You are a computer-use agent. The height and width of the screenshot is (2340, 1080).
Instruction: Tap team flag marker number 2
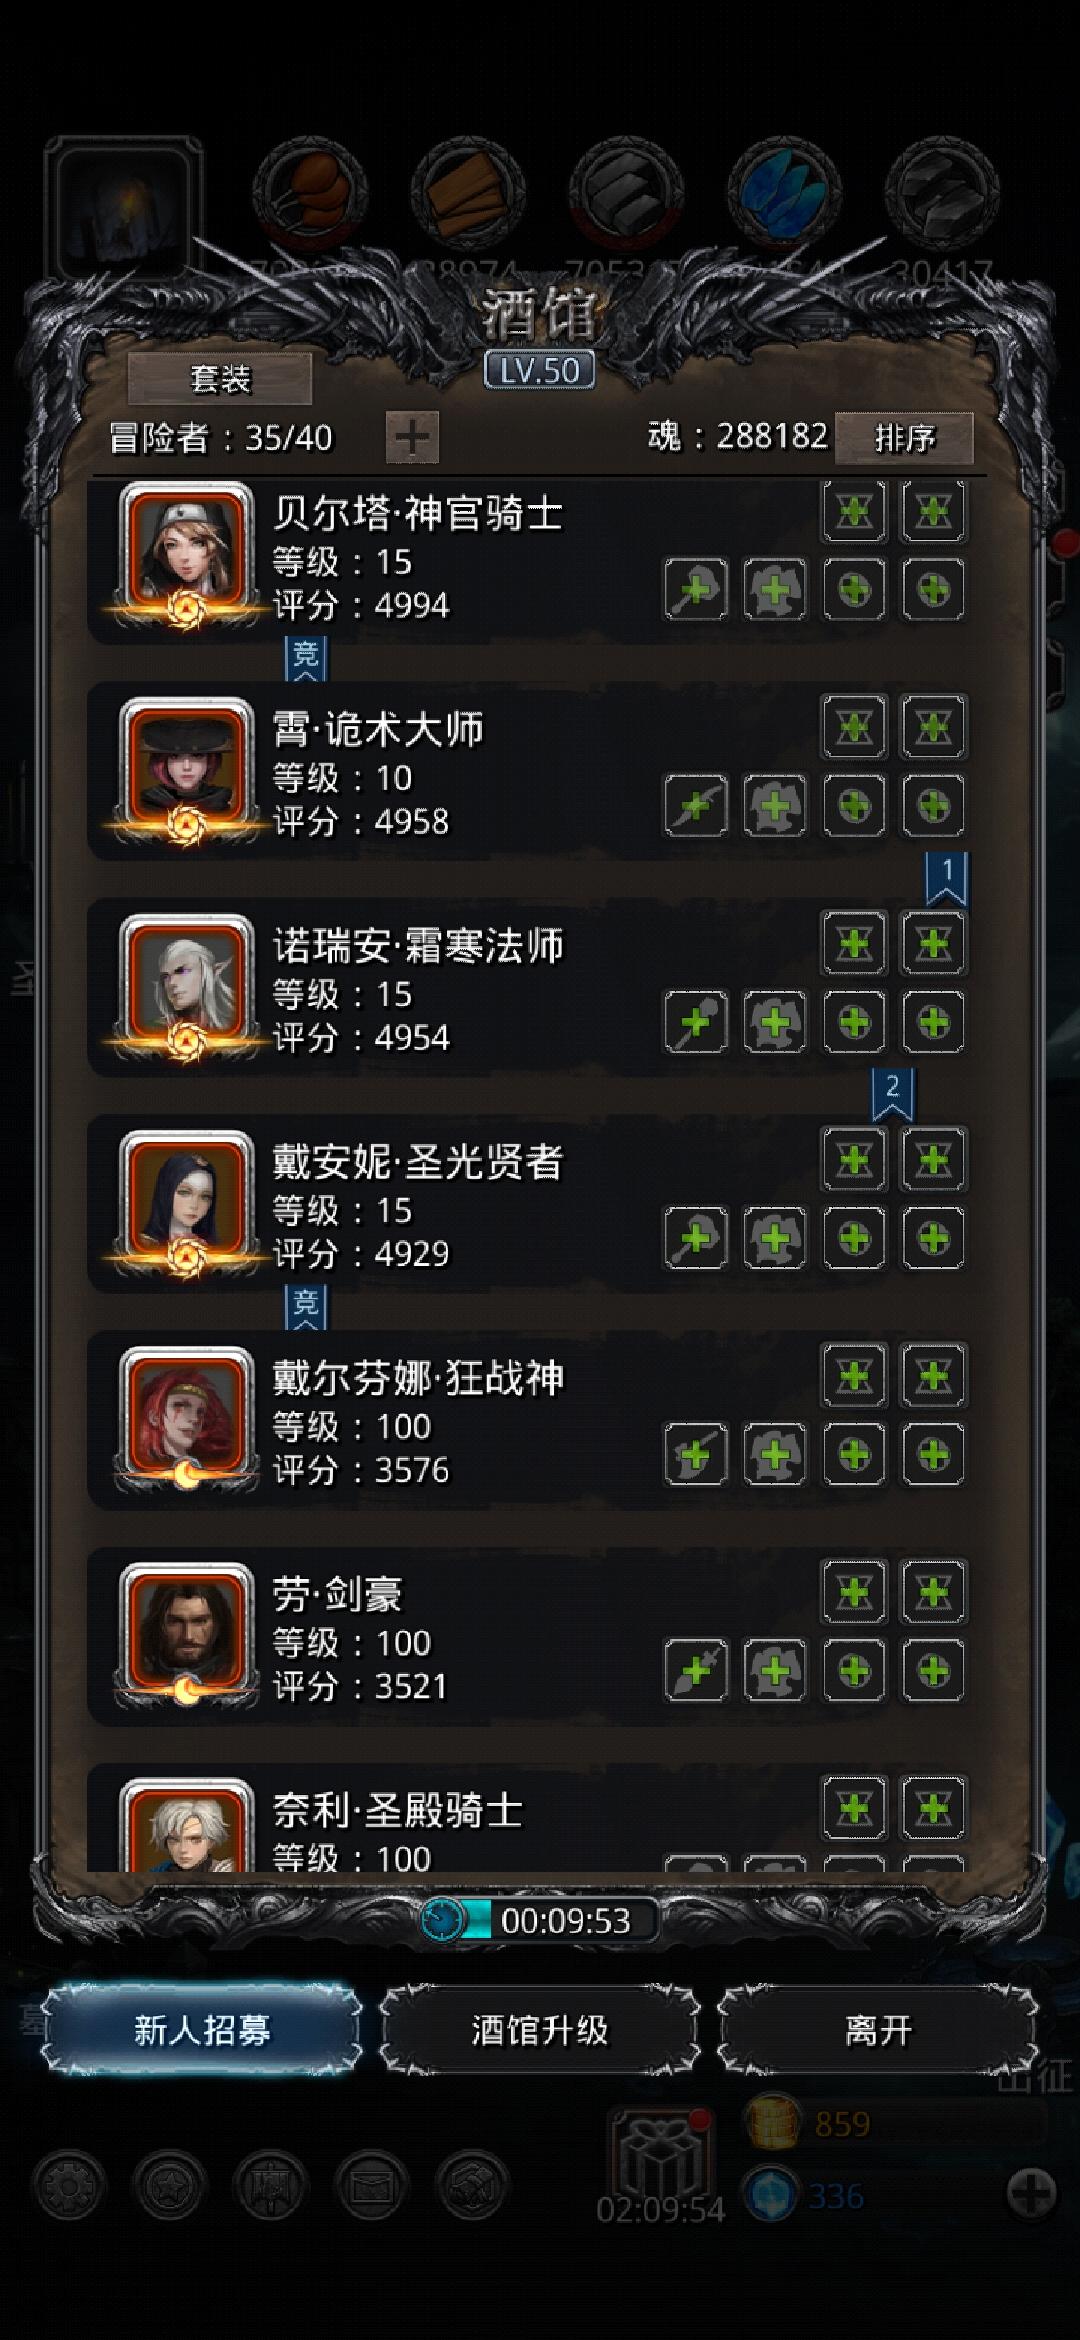(x=892, y=1095)
